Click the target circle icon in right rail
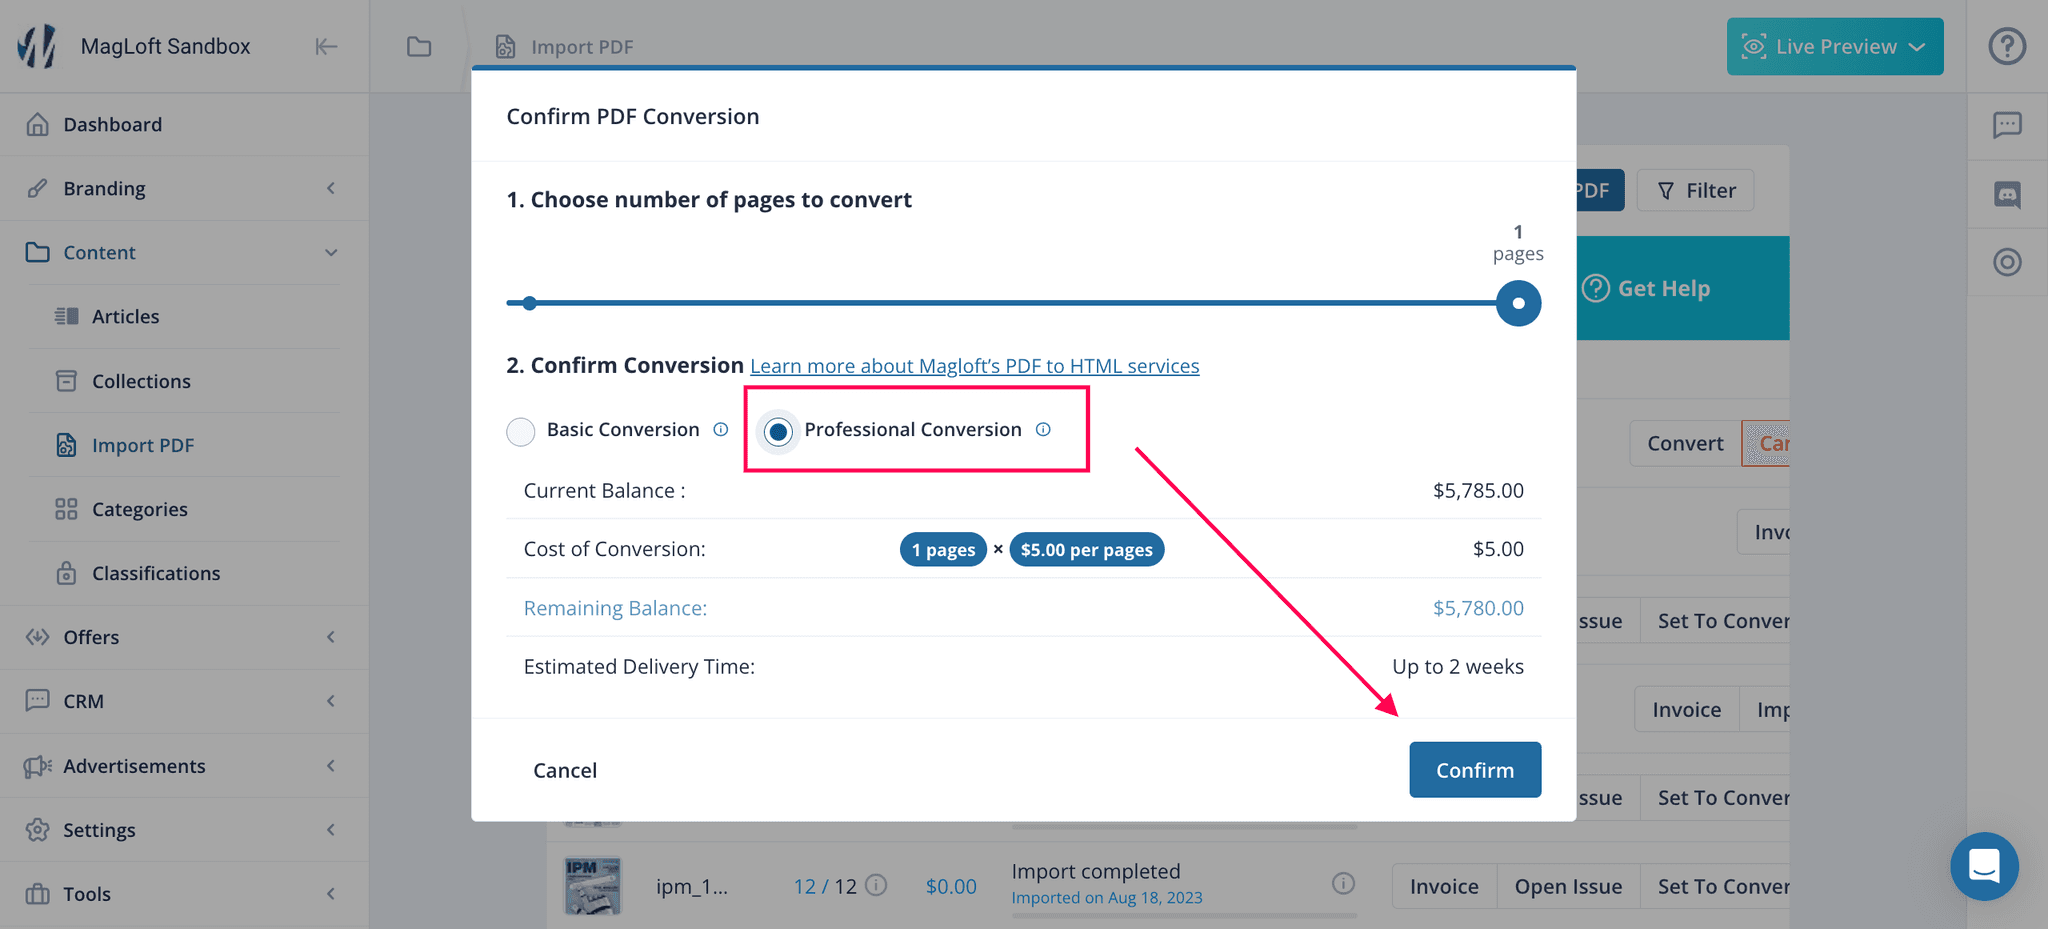 [x=2007, y=262]
